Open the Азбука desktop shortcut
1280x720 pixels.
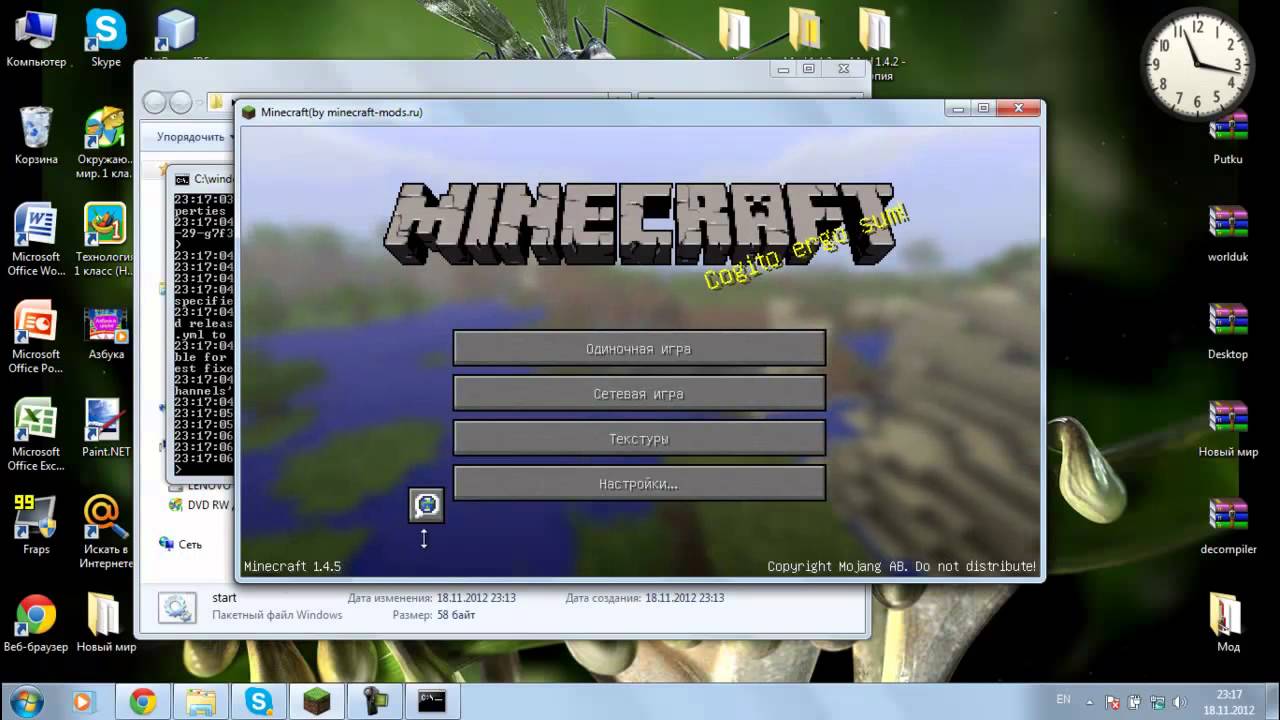point(106,332)
